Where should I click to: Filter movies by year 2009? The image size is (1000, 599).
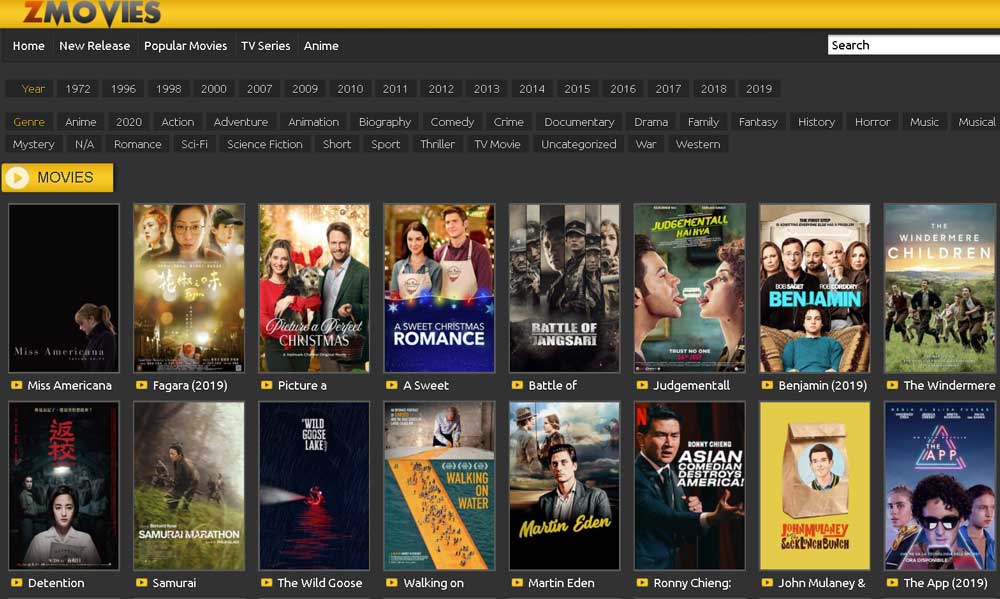(x=305, y=89)
